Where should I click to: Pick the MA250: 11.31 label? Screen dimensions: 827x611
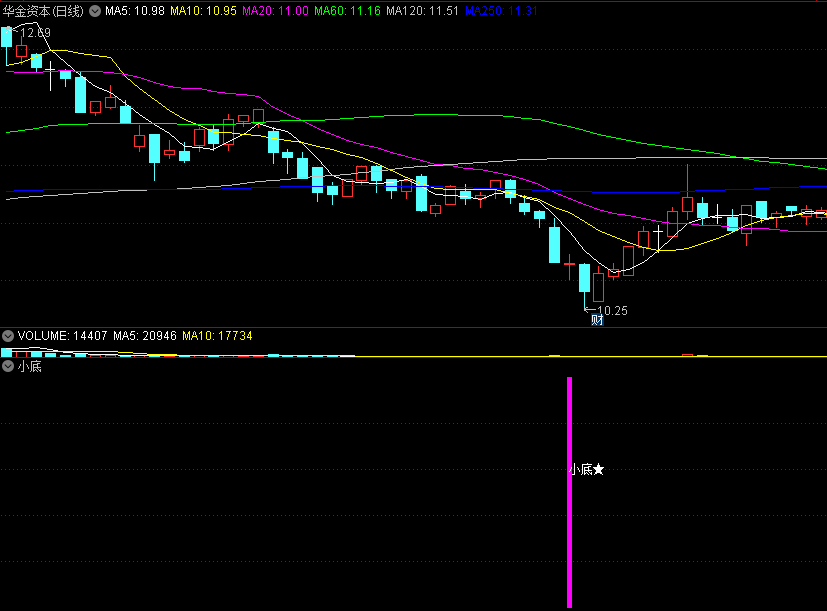502,11
